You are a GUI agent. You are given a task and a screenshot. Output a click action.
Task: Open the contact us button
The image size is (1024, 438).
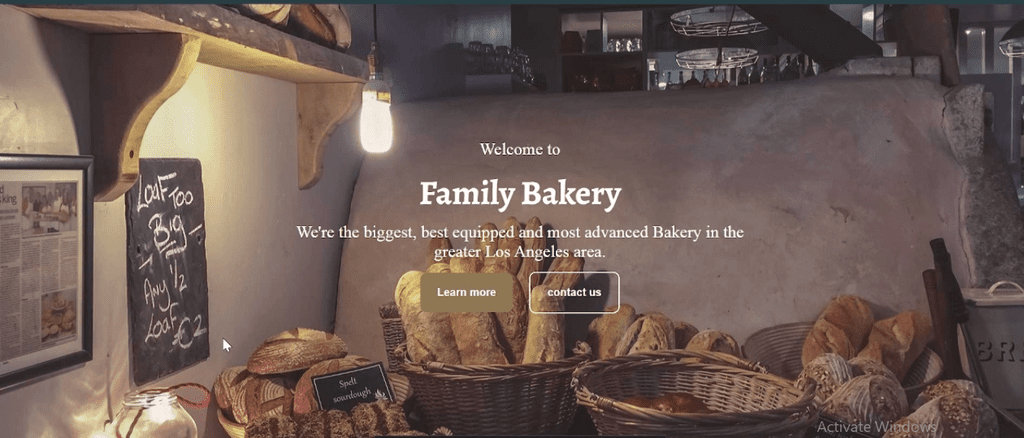[574, 292]
